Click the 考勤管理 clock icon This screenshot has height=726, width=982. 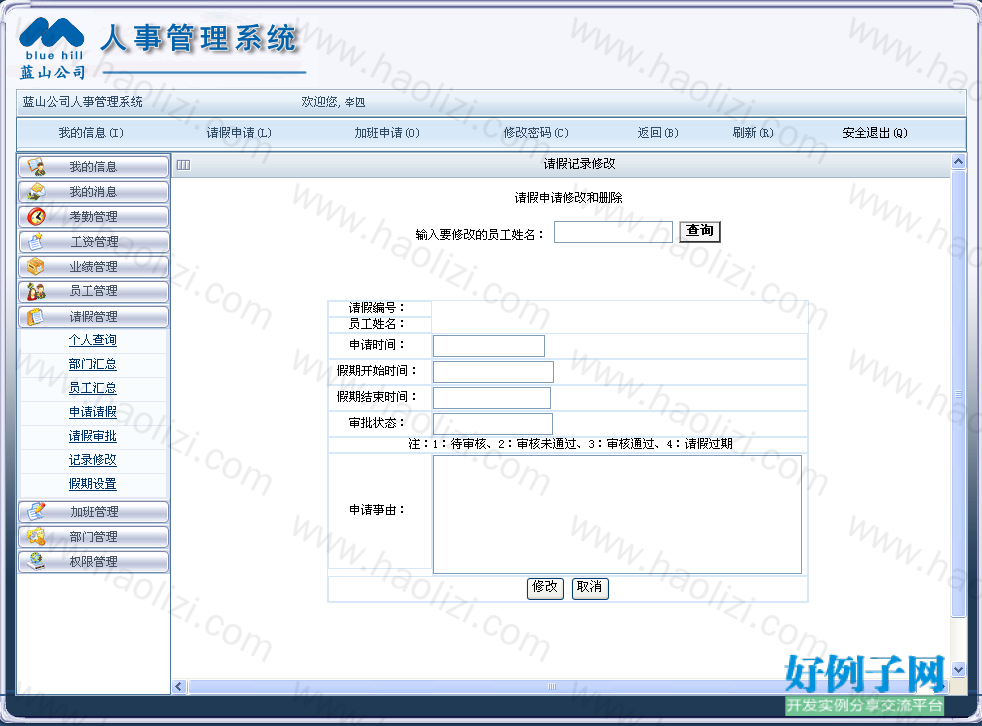click(36, 217)
